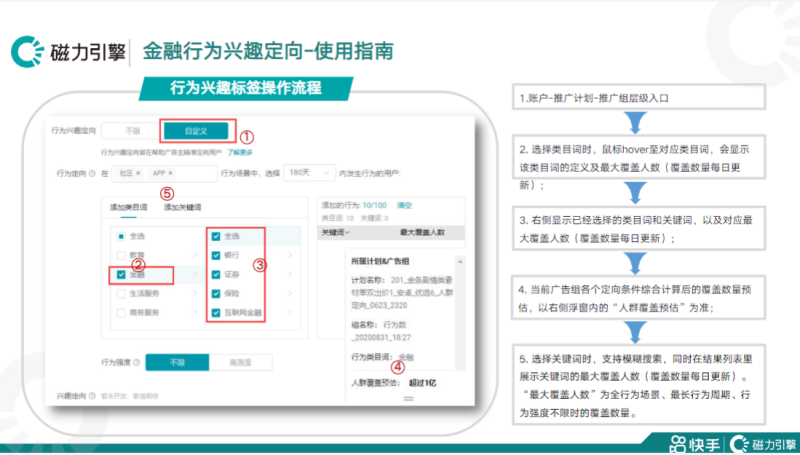Check the 商务服务 category checkbox
The height and width of the screenshot is (455, 800).
point(121,312)
